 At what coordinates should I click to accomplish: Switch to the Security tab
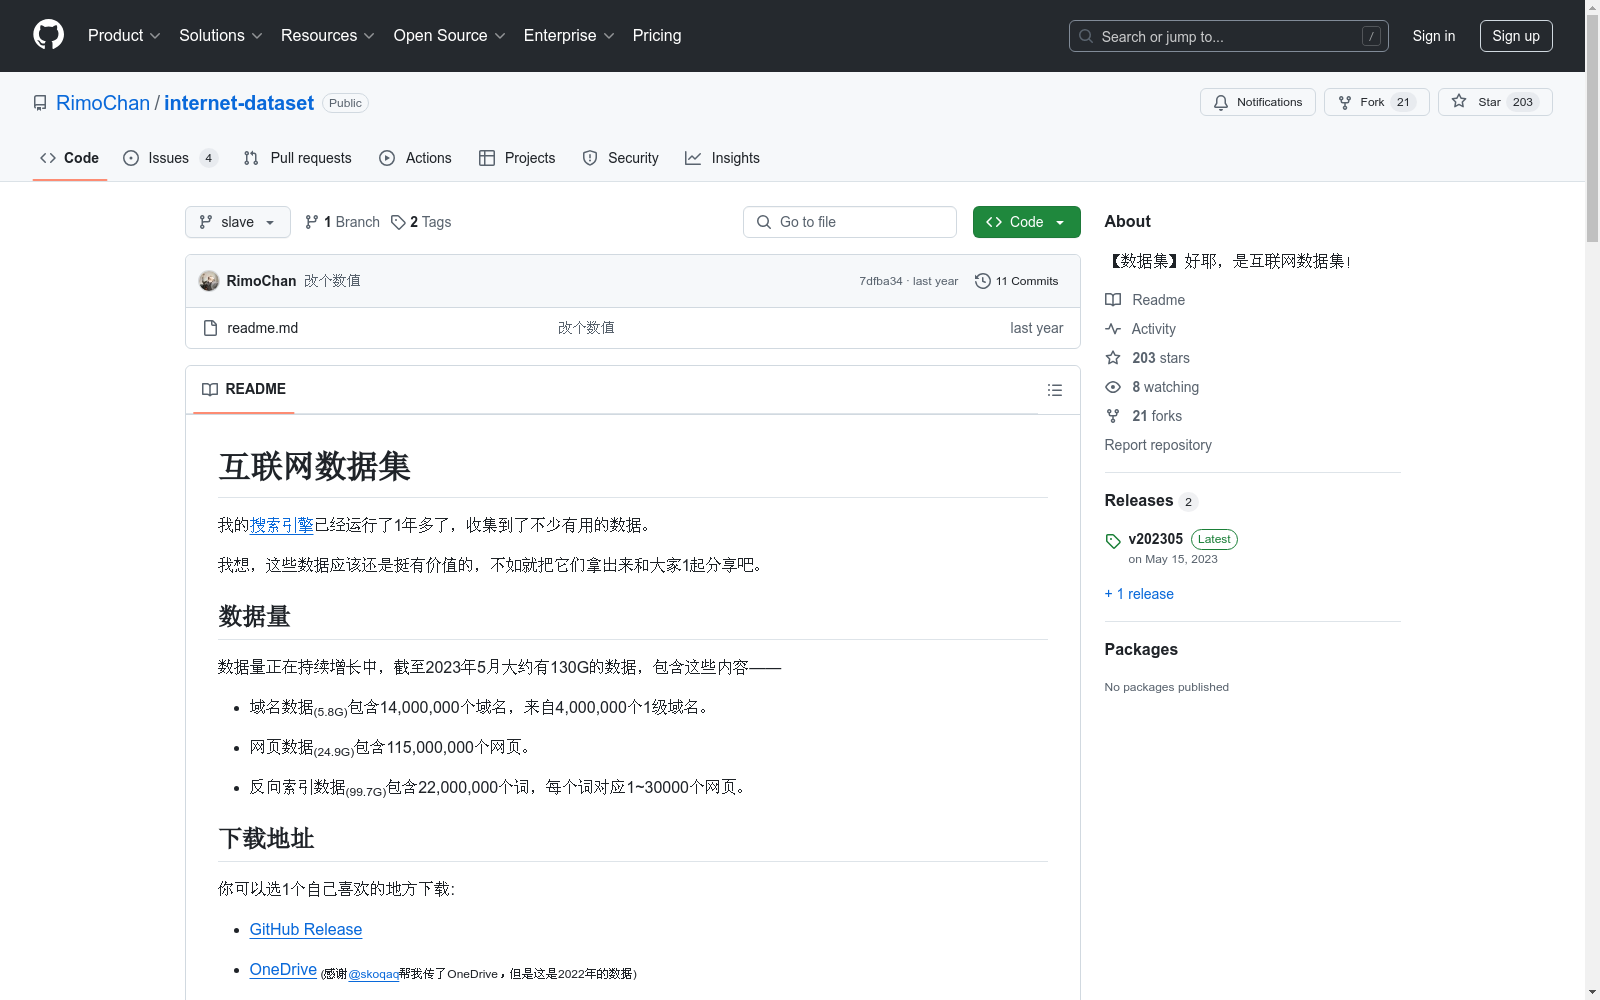tap(621, 158)
